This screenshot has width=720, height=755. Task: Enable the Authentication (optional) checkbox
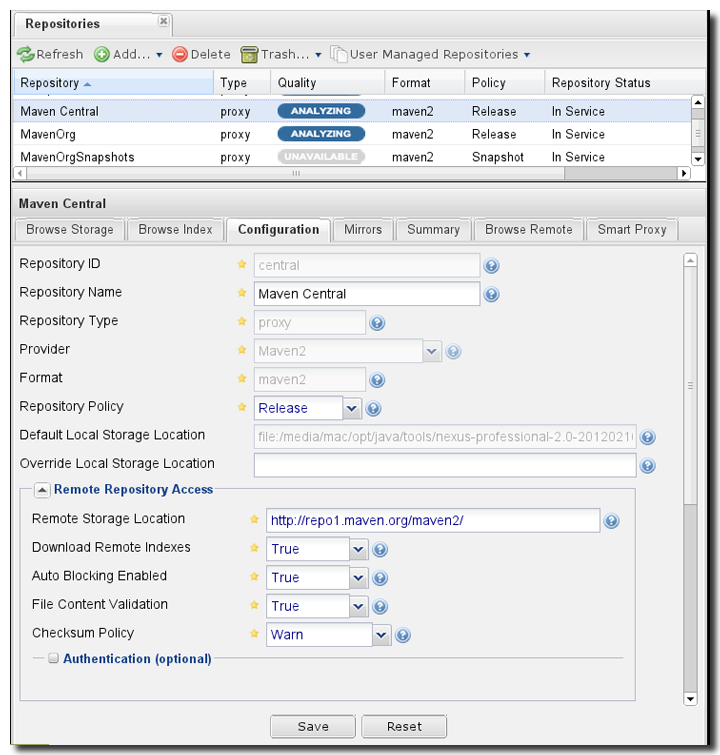click(x=54, y=659)
